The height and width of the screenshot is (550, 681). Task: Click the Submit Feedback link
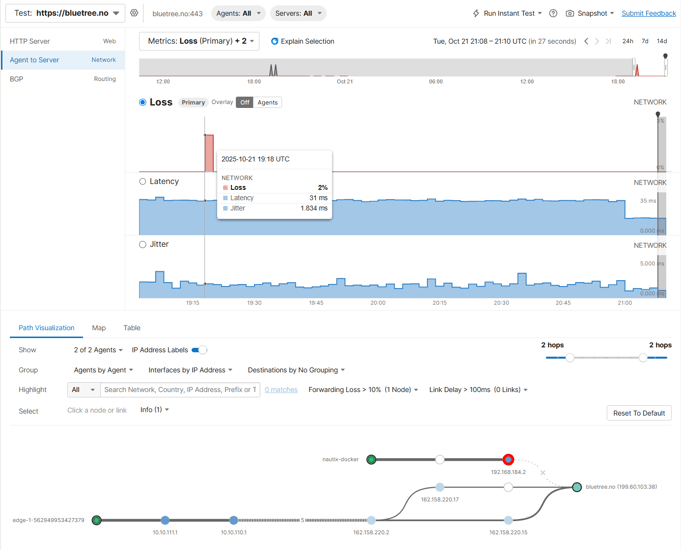click(x=648, y=14)
